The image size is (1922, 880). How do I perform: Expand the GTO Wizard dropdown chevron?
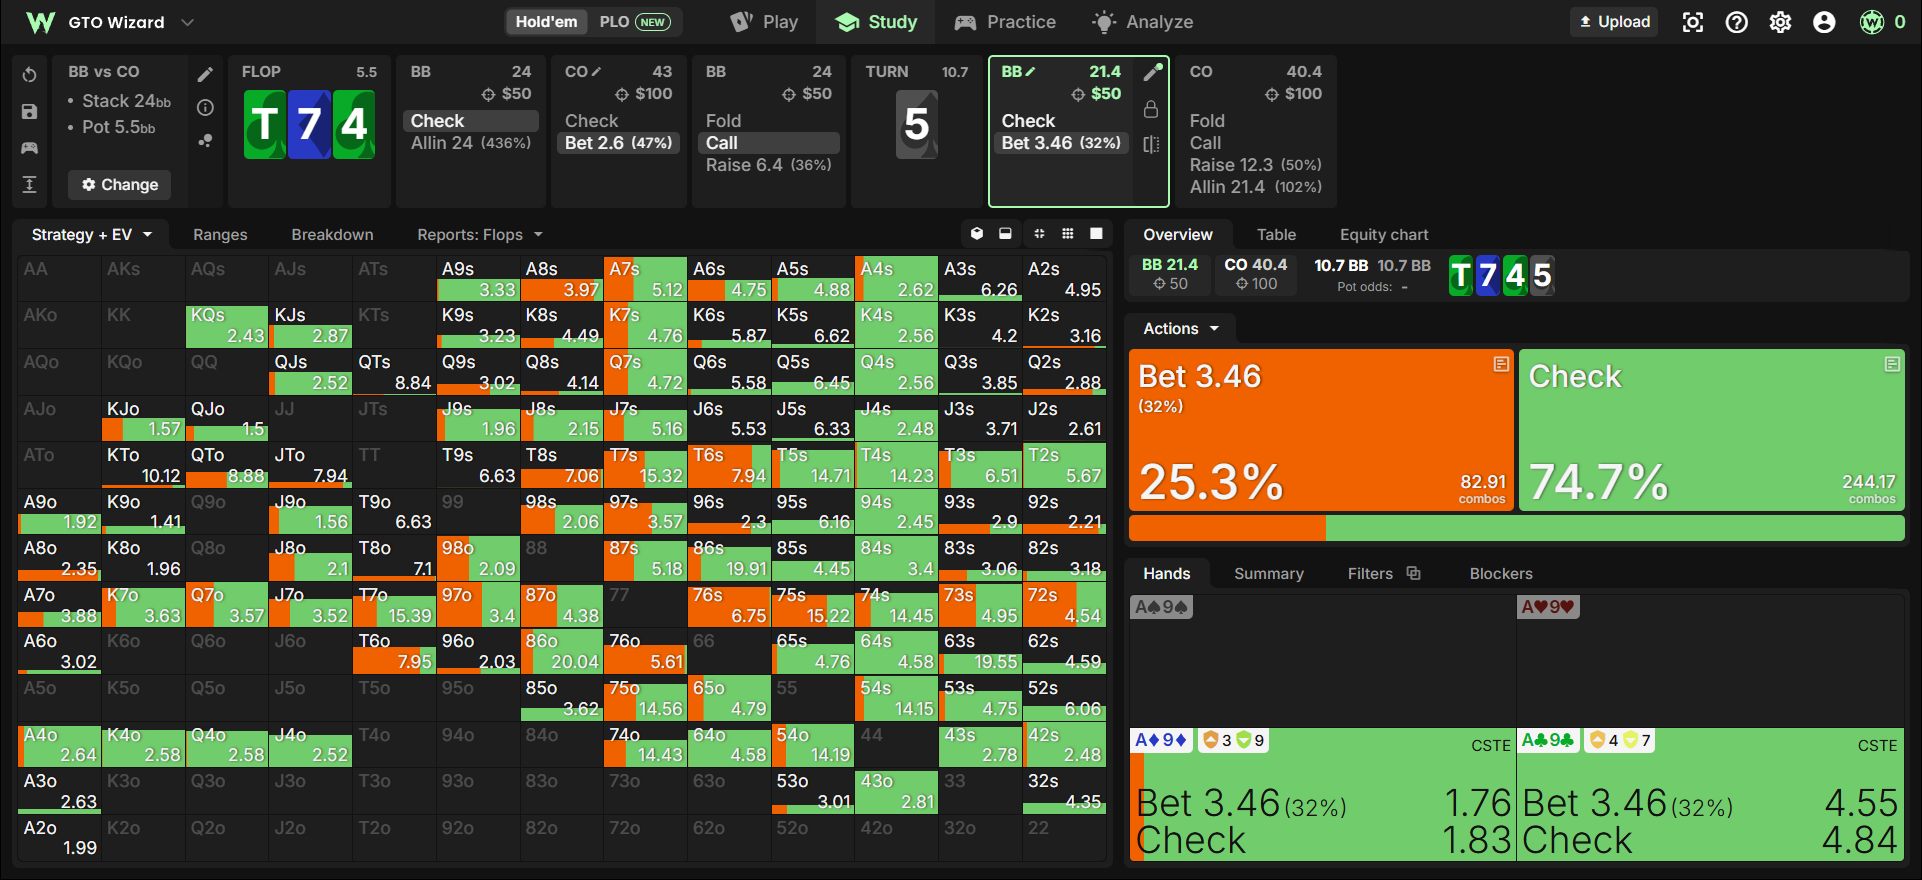point(187,22)
